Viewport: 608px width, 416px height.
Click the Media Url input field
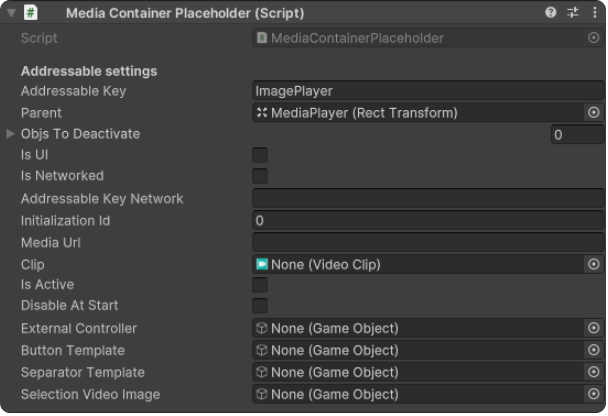point(427,243)
